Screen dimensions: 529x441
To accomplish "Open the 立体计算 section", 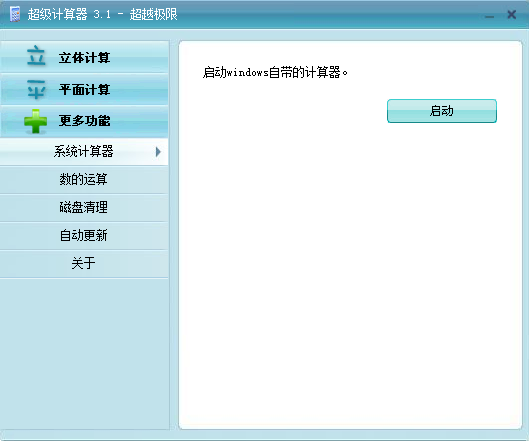I will pos(84,57).
